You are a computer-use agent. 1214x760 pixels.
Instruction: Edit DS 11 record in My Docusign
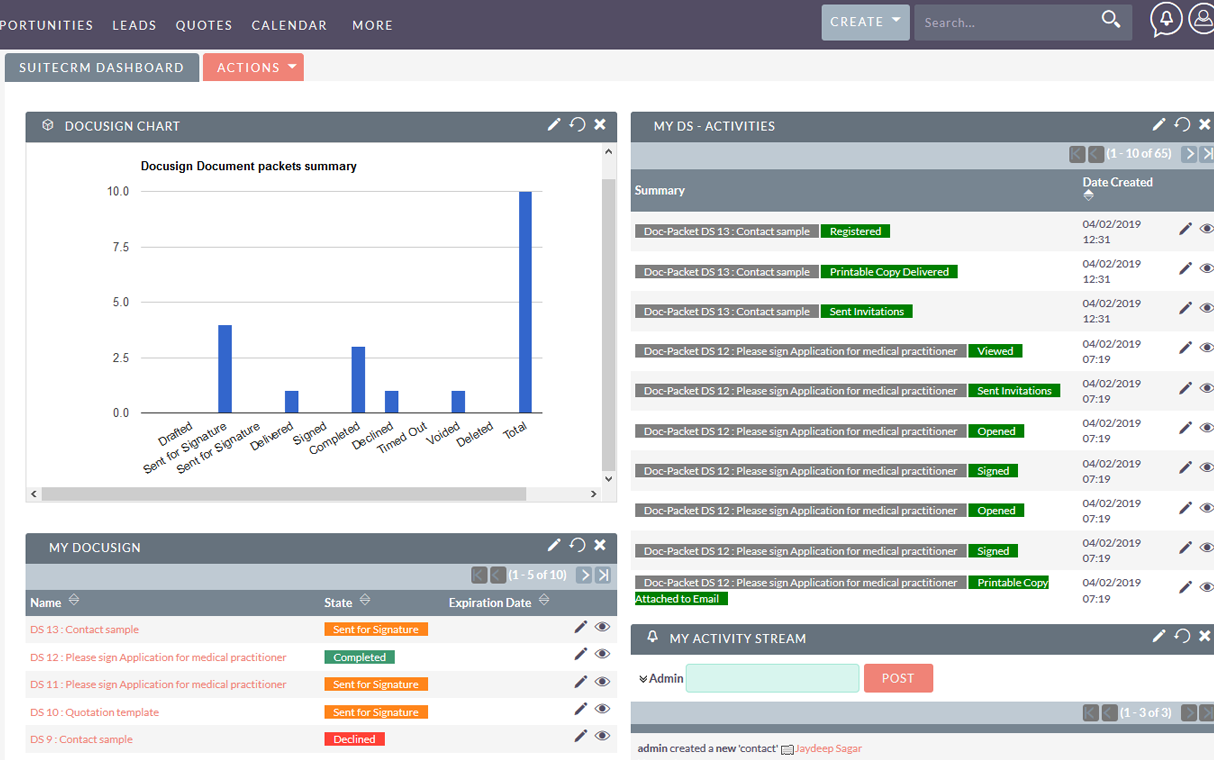(x=580, y=682)
